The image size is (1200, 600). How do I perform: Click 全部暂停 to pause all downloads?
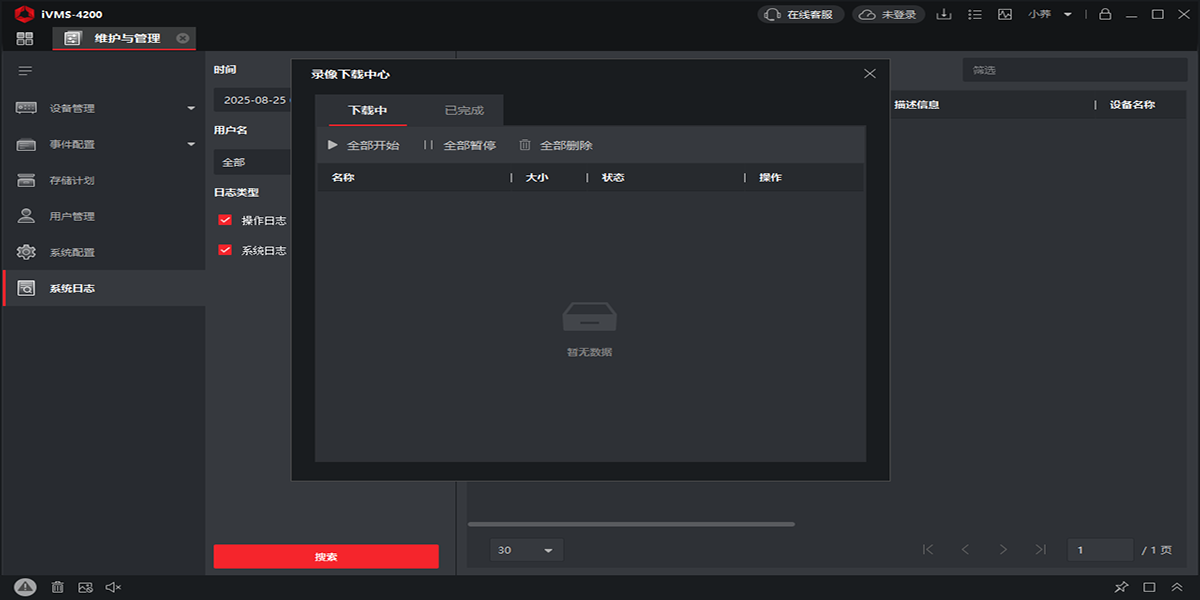coord(459,145)
